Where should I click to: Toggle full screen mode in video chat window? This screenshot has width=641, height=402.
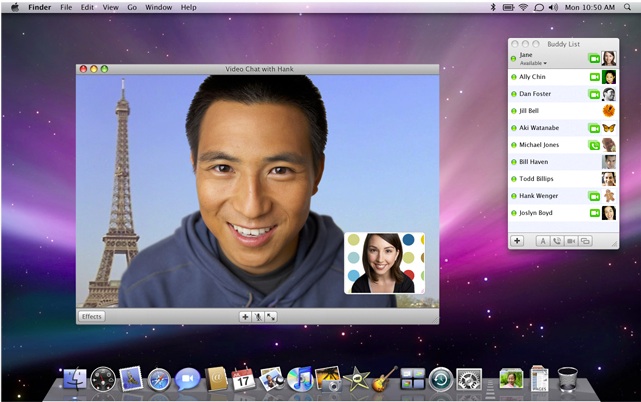[x=271, y=317]
